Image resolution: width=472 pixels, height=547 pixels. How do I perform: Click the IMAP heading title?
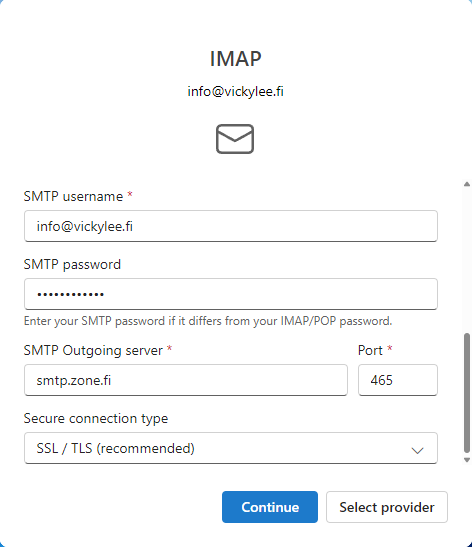(x=235, y=59)
